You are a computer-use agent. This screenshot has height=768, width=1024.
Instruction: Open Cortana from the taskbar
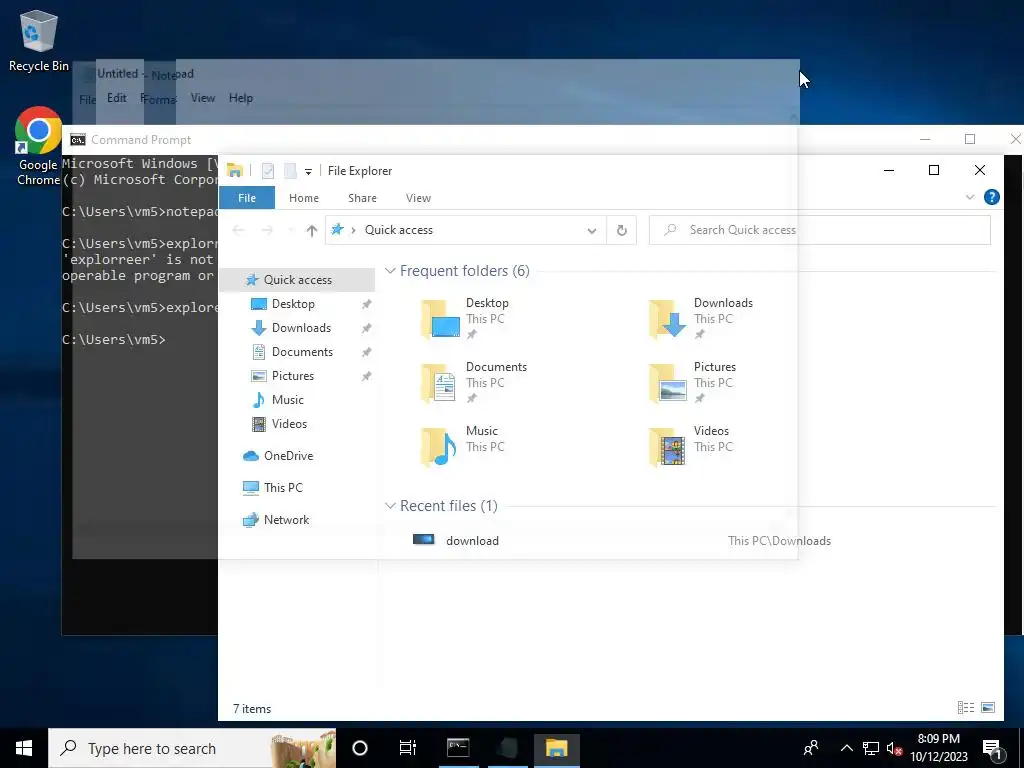click(360, 748)
